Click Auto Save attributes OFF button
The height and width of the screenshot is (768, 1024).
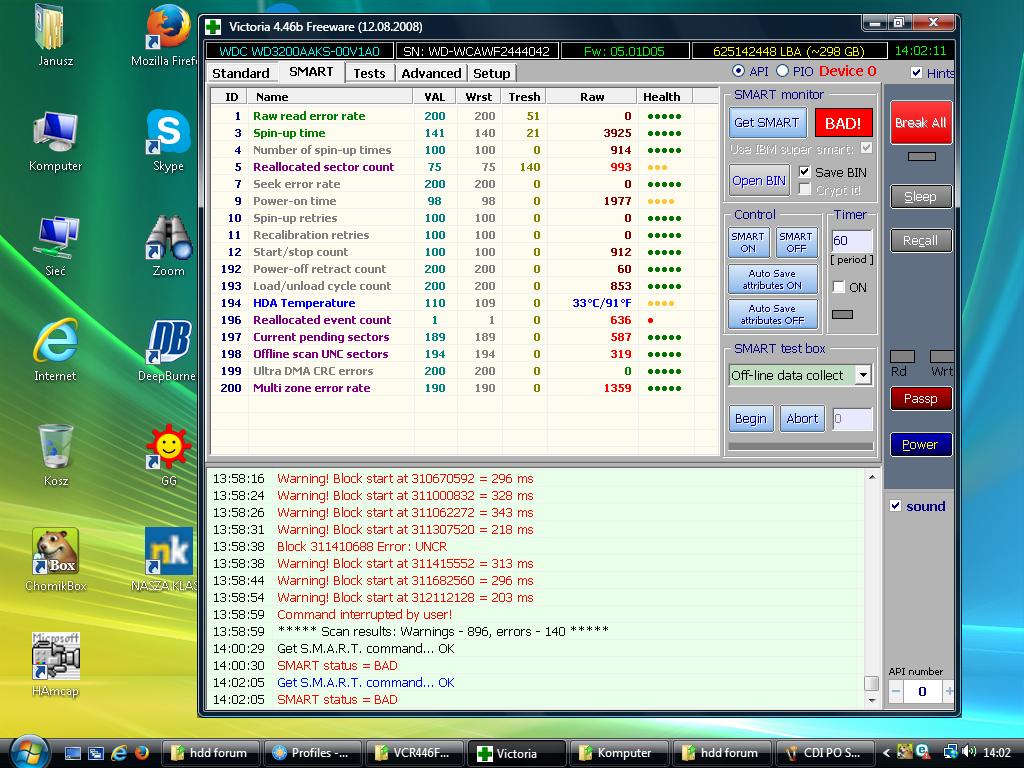tap(773, 314)
